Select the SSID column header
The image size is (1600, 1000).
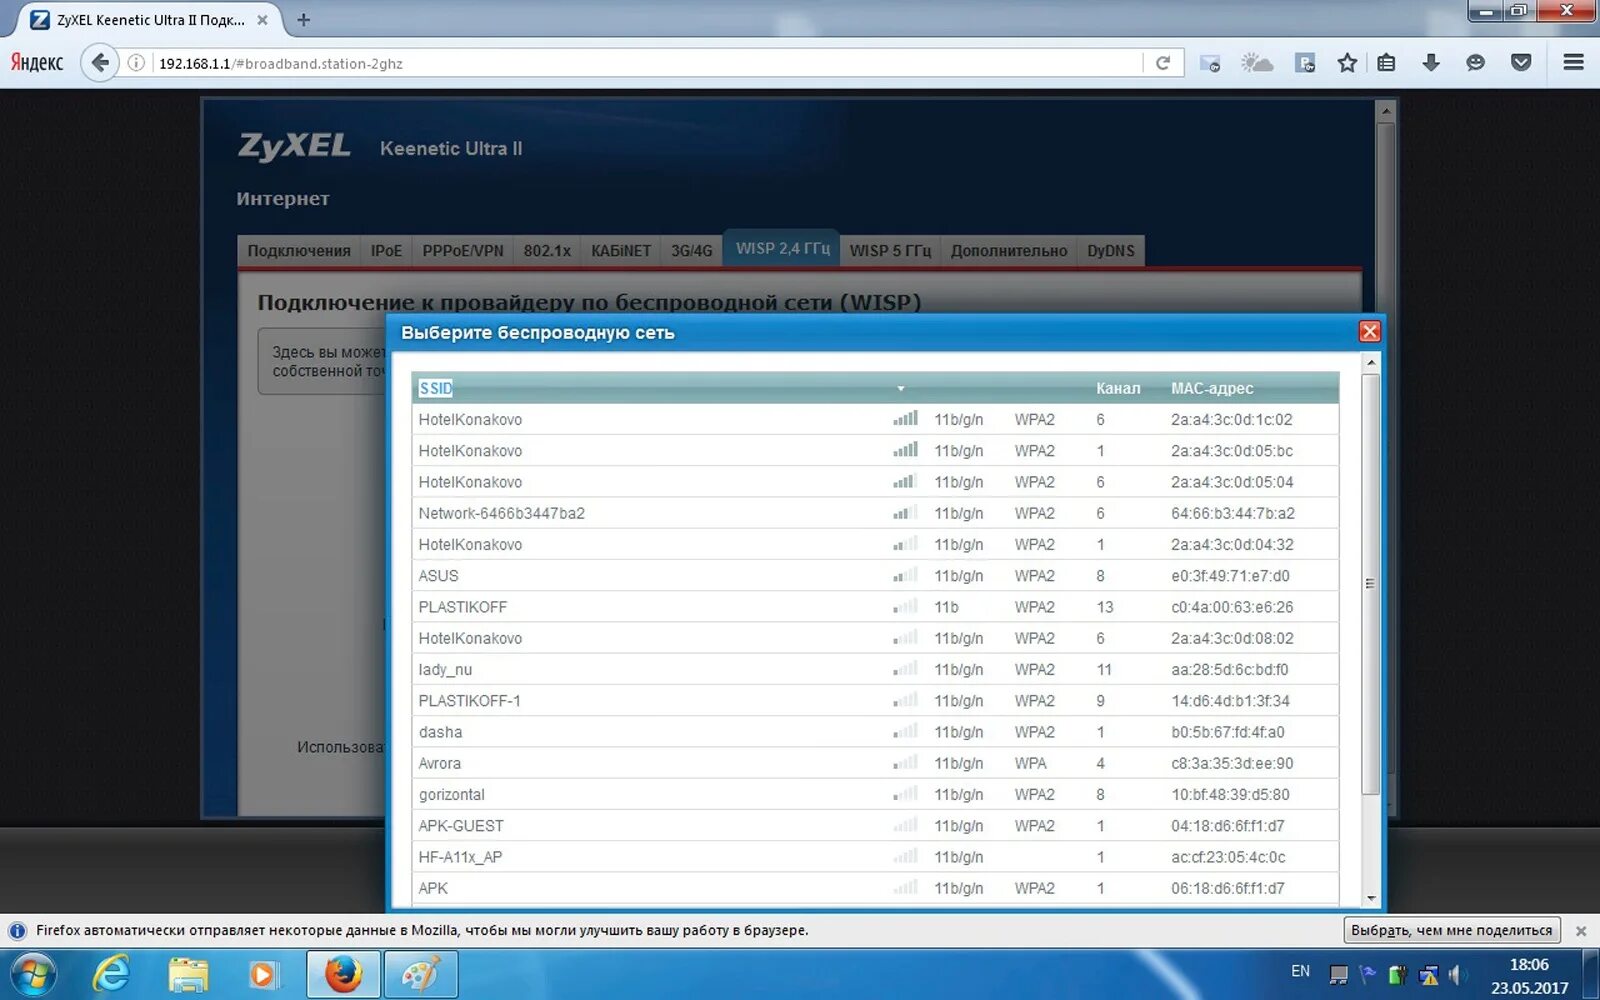[x=436, y=389]
